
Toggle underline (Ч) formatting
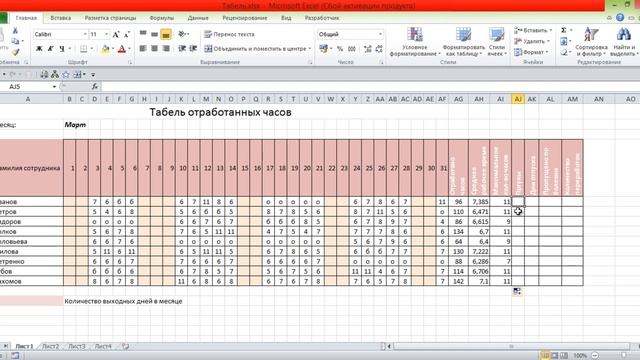pyautogui.click(x=62, y=49)
